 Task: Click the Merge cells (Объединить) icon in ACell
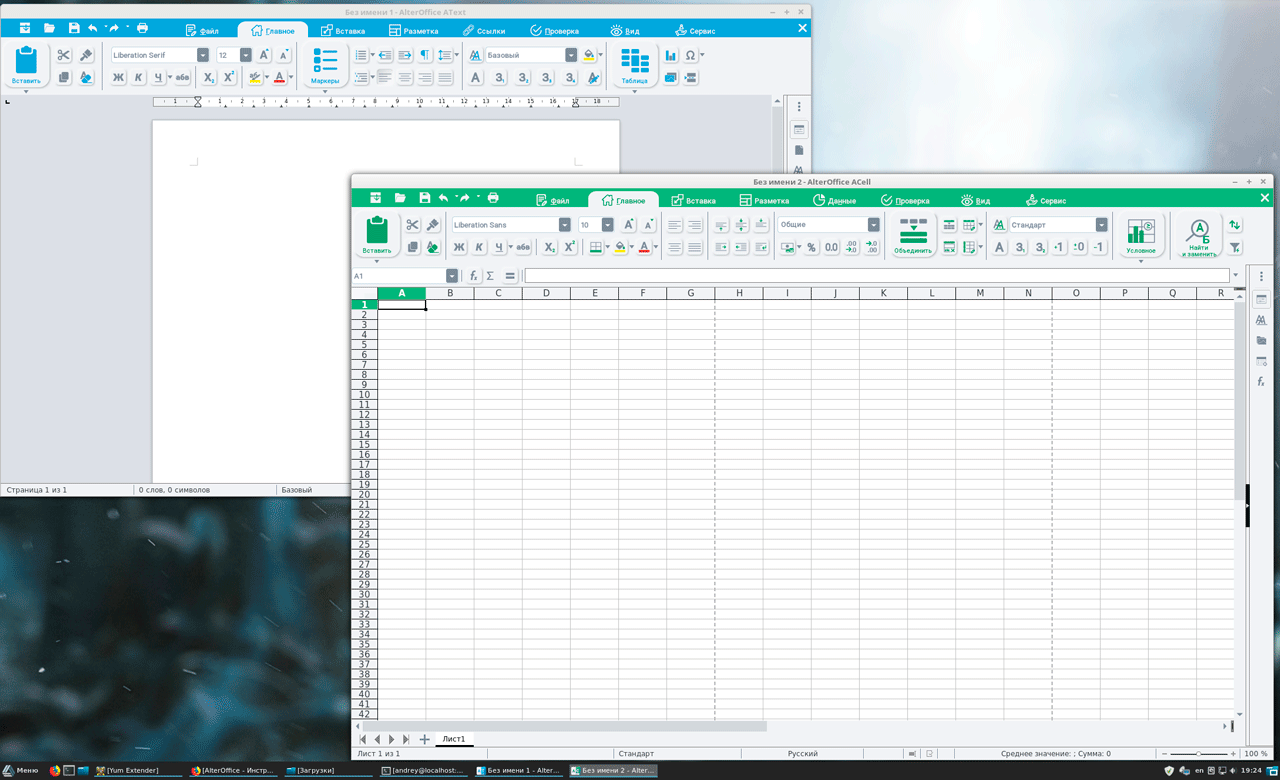(x=913, y=236)
